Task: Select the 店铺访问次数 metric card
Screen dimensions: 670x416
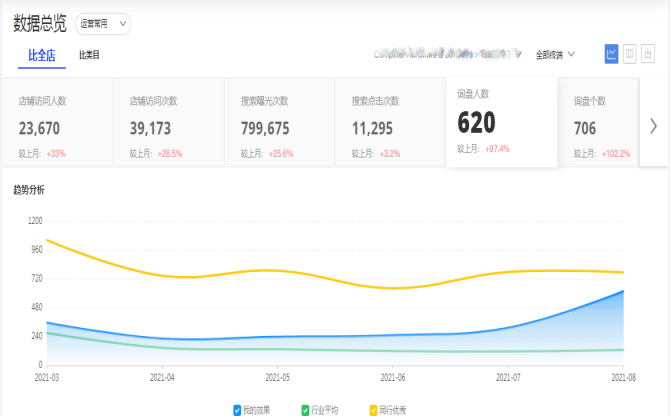Action: pyautogui.click(x=168, y=125)
